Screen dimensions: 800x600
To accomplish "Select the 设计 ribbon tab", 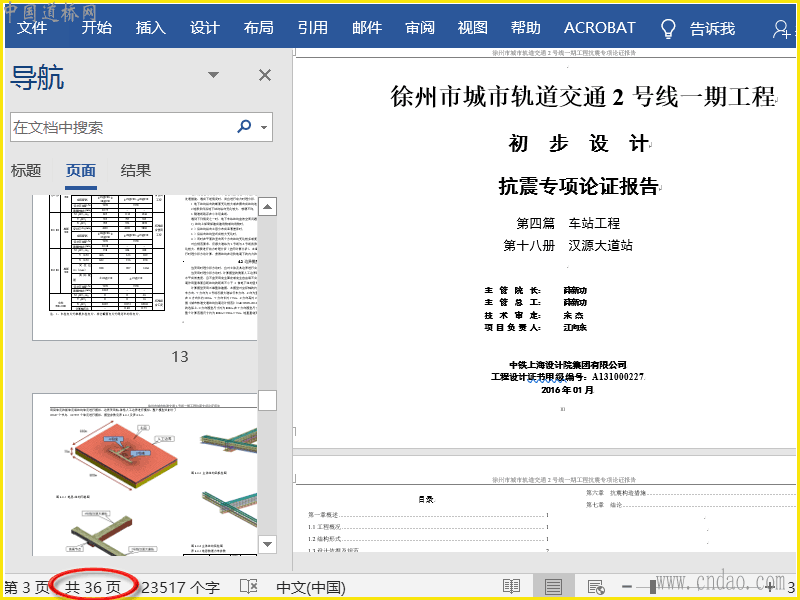I will pos(205,28).
